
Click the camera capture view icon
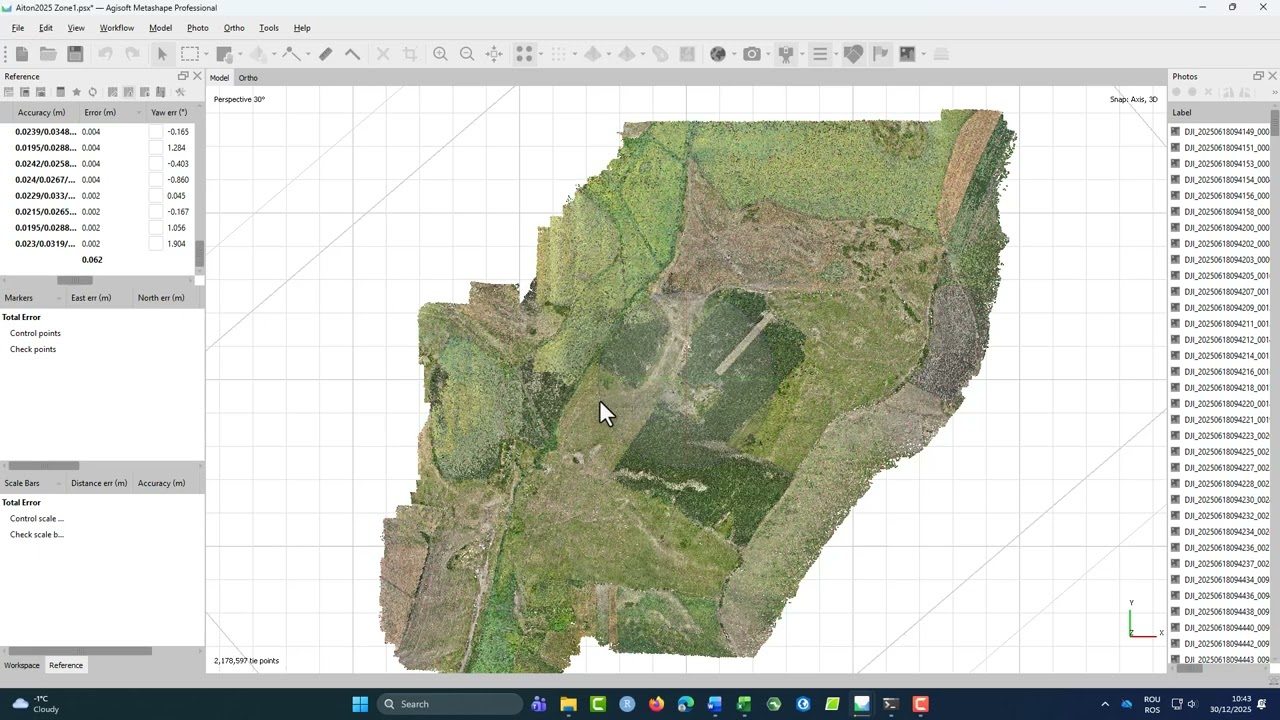(752, 54)
